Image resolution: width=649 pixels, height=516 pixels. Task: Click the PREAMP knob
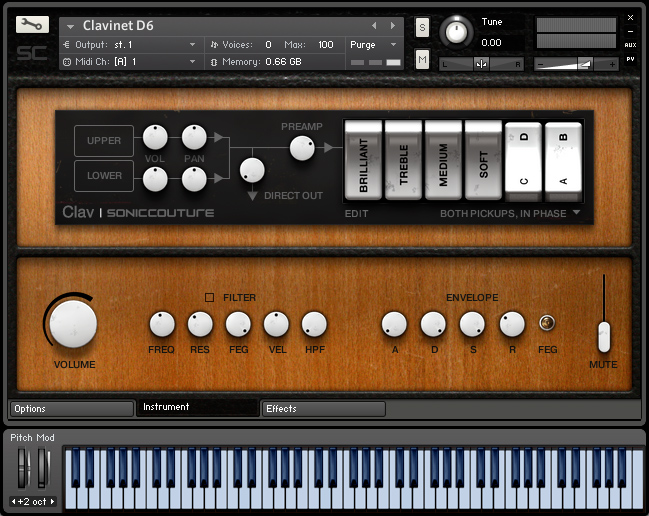click(x=302, y=148)
